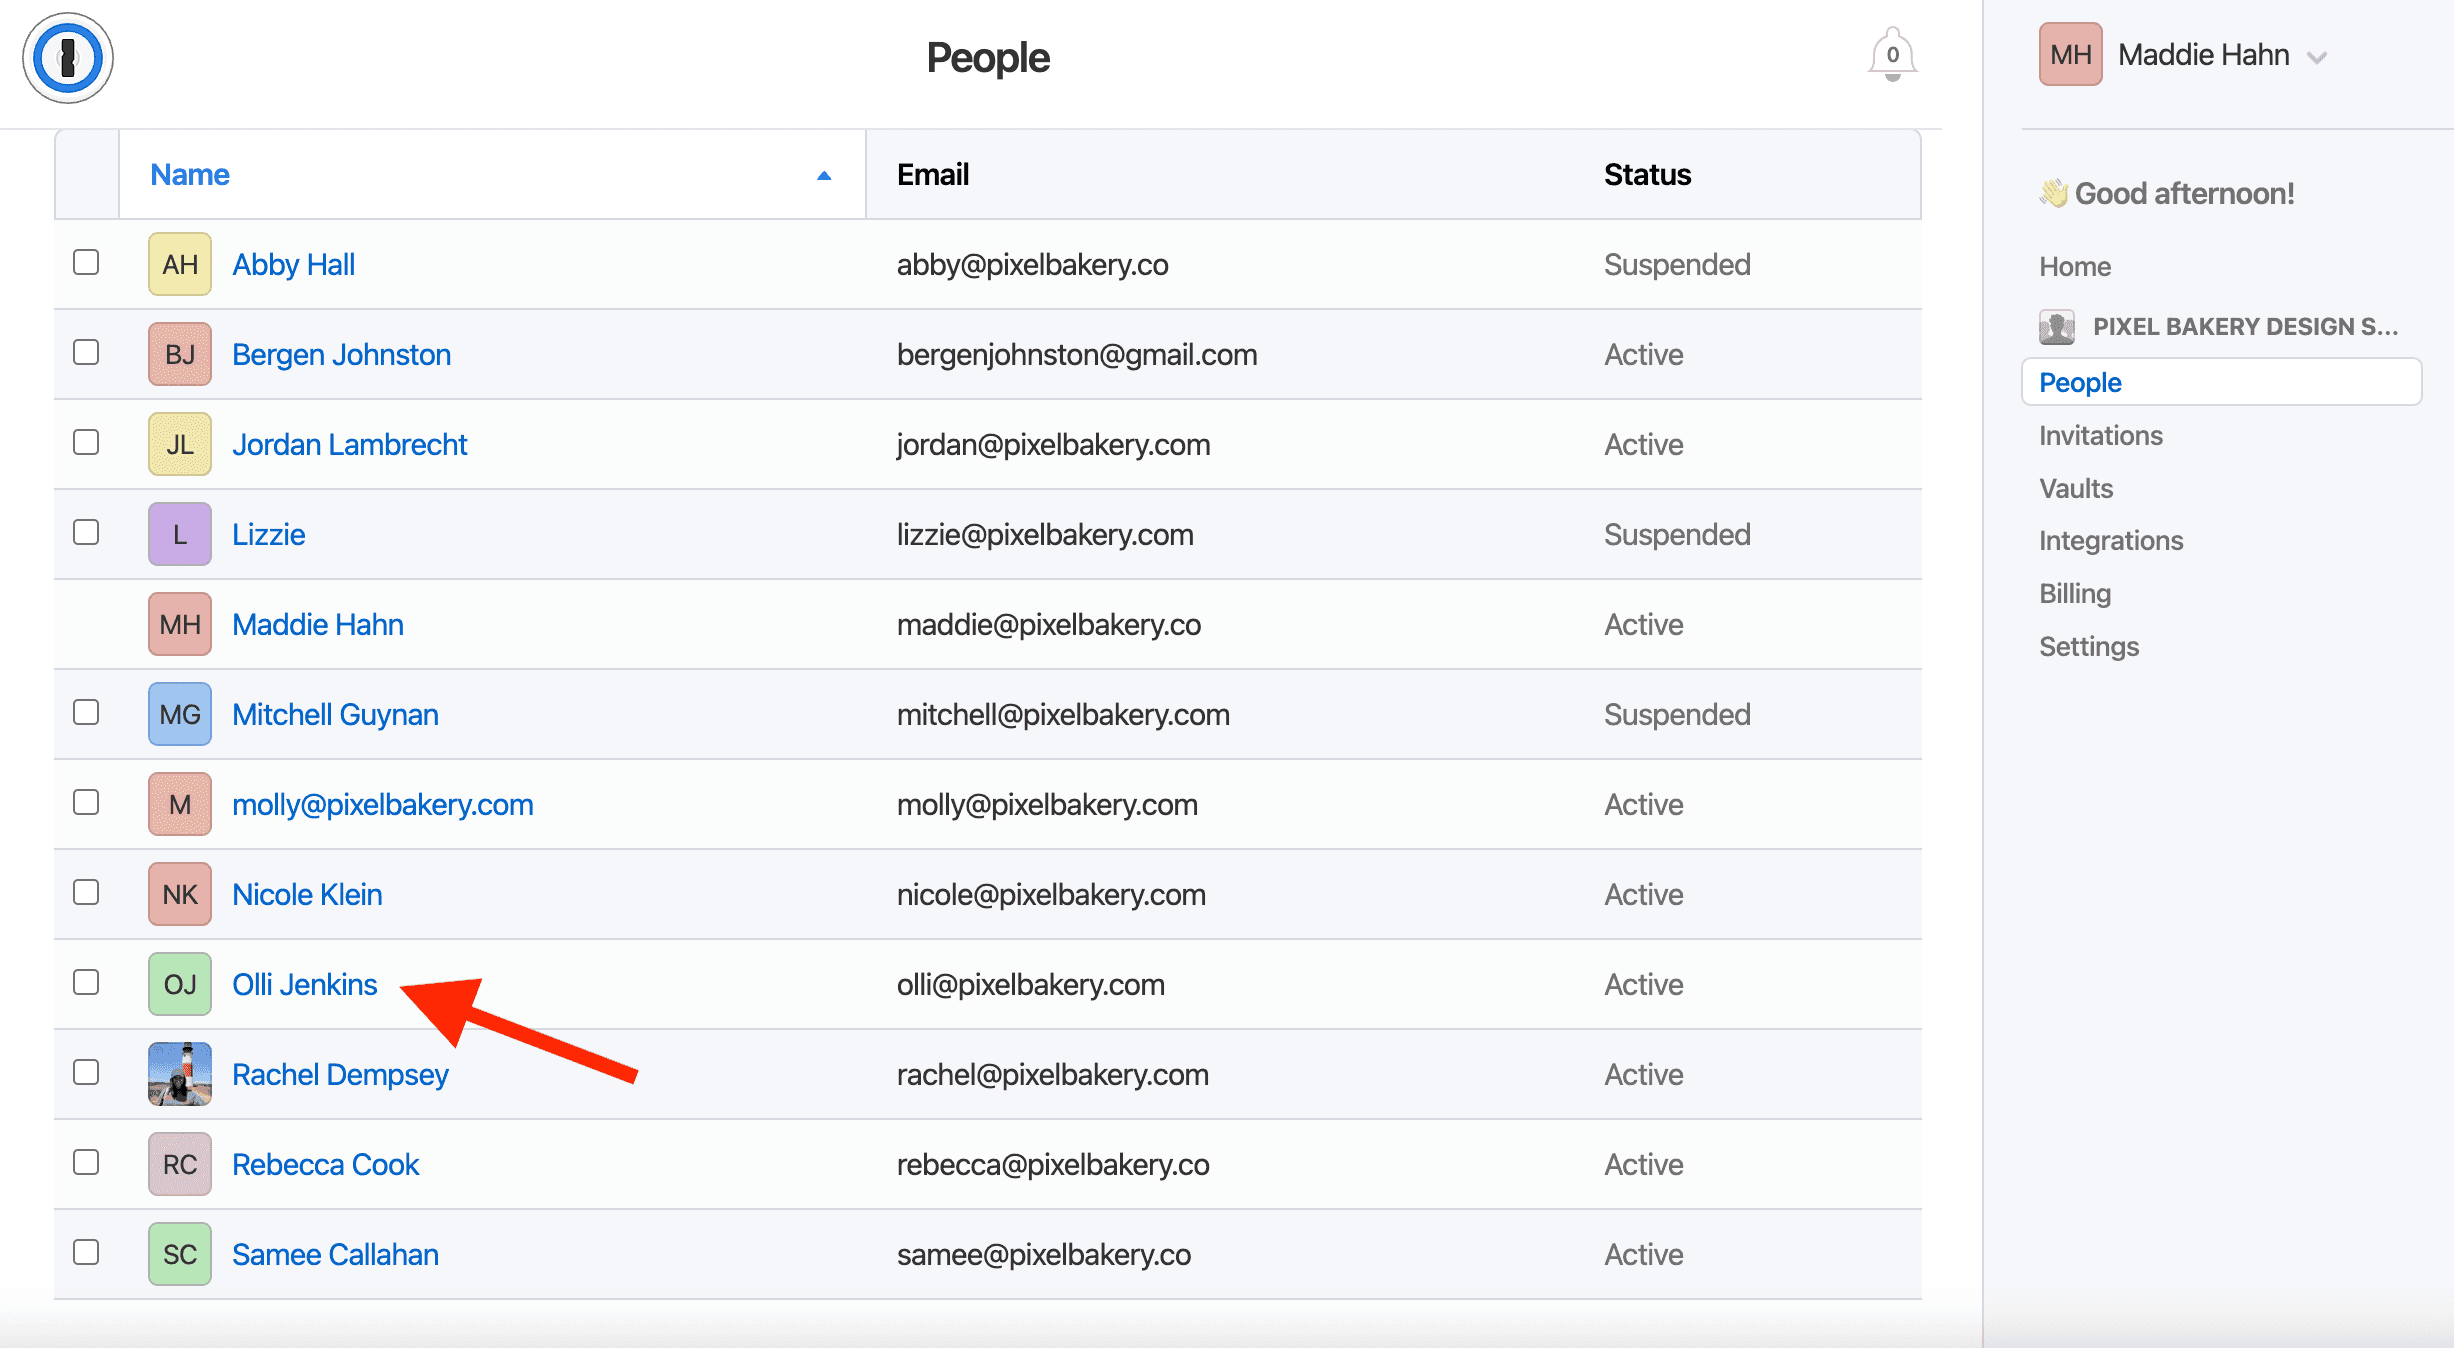
Task: Navigate to the Invitations menu item
Action: tap(2101, 435)
